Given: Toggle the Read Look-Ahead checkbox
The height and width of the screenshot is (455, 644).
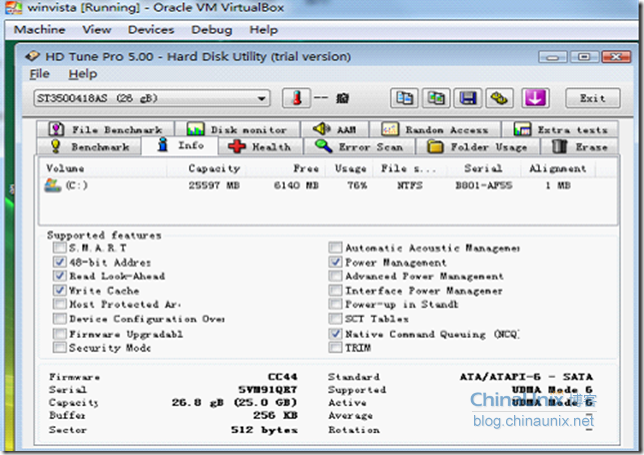Looking at the screenshot, I should [60, 276].
